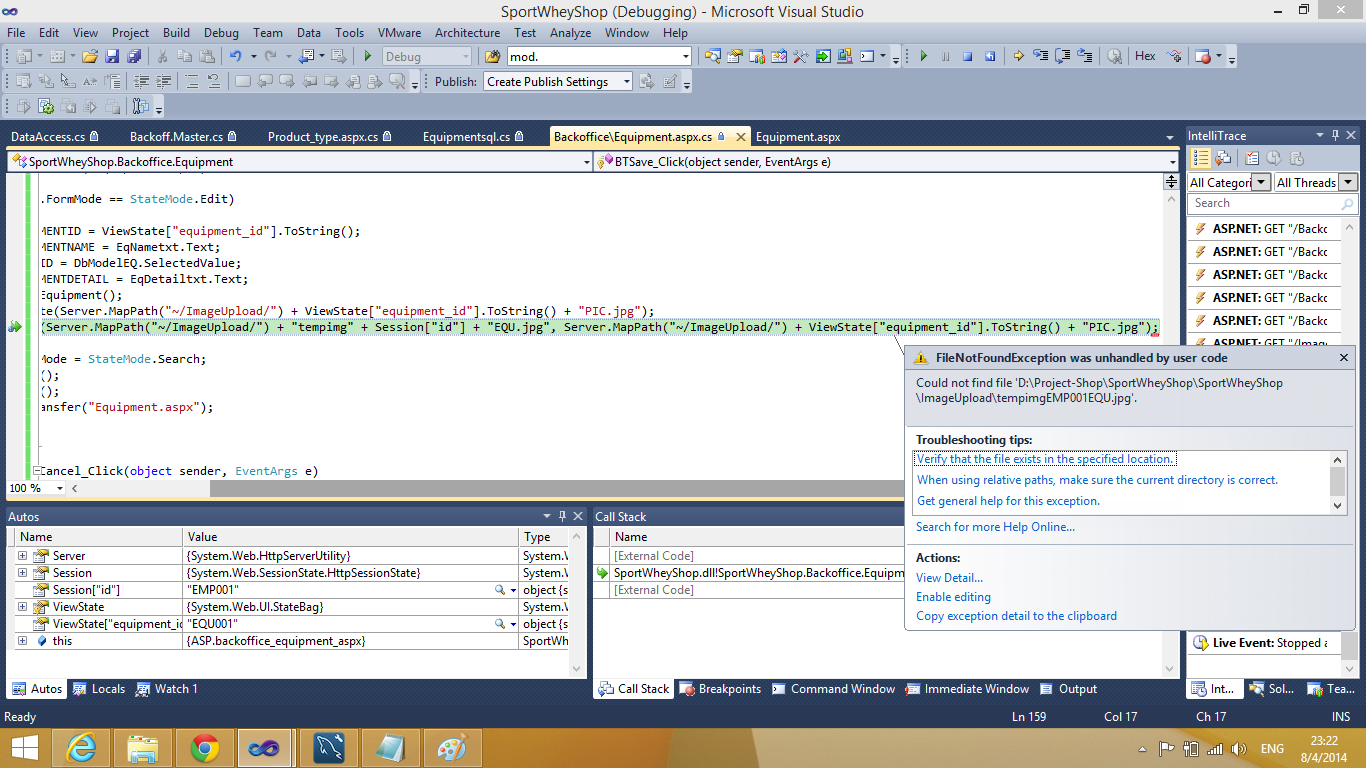1366x768 pixels.
Task: Open the All Threads filter dropdown
Action: (1348, 182)
